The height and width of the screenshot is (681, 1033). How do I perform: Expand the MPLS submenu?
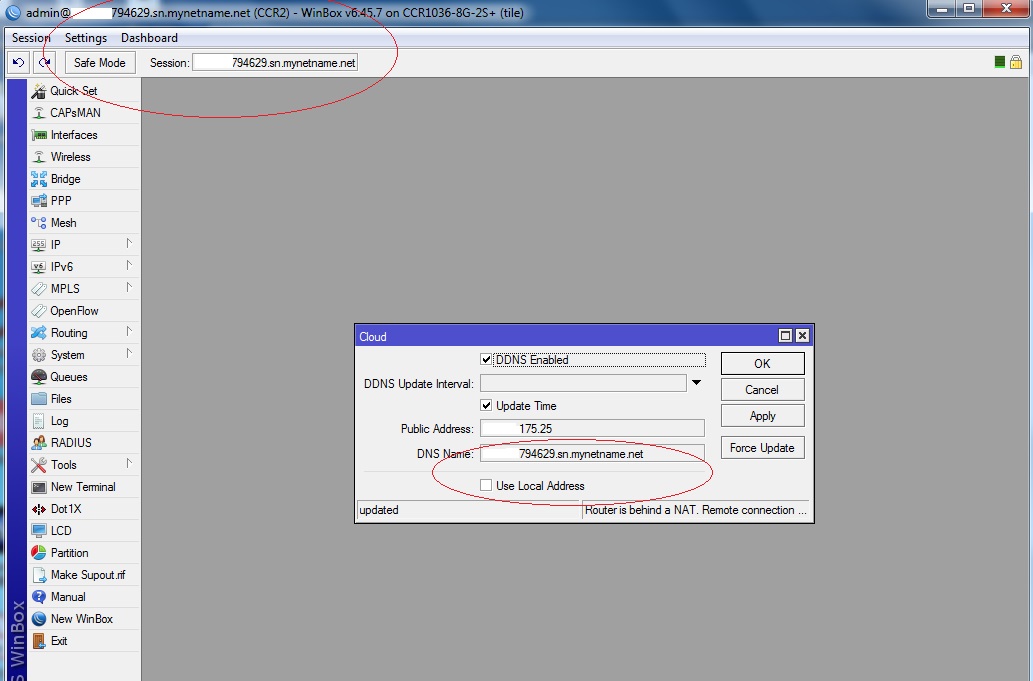[x=129, y=288]
